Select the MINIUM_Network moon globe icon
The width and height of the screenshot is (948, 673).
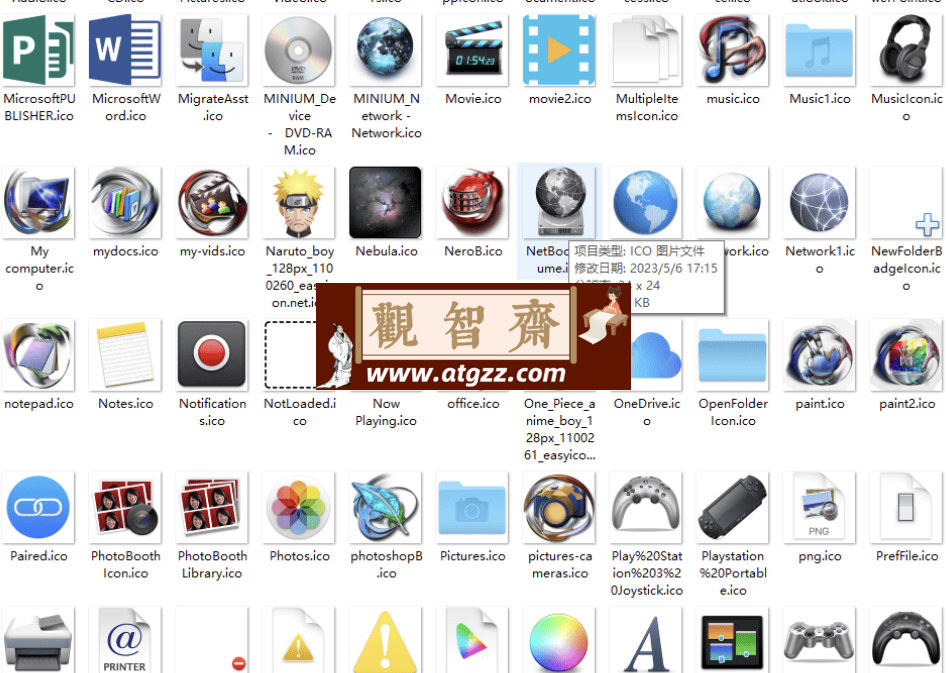[386, 50]
